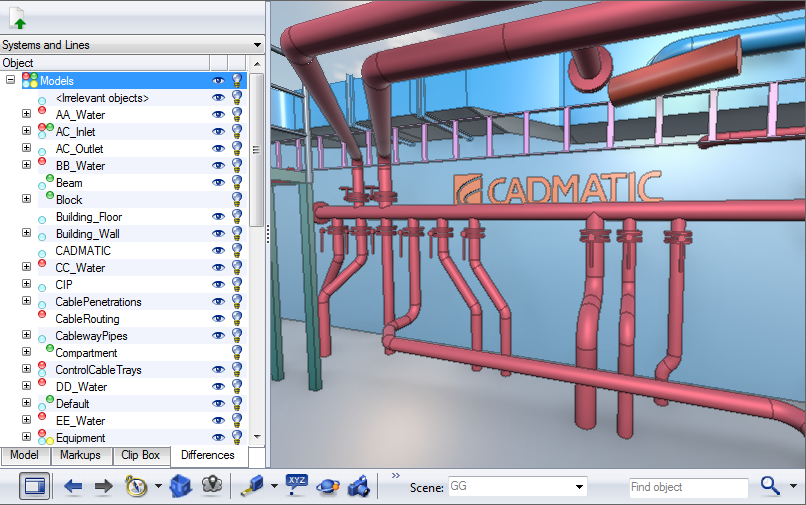Click the light bulb for Building_Floor
806x505 pixels.
[x=237, y=216]
